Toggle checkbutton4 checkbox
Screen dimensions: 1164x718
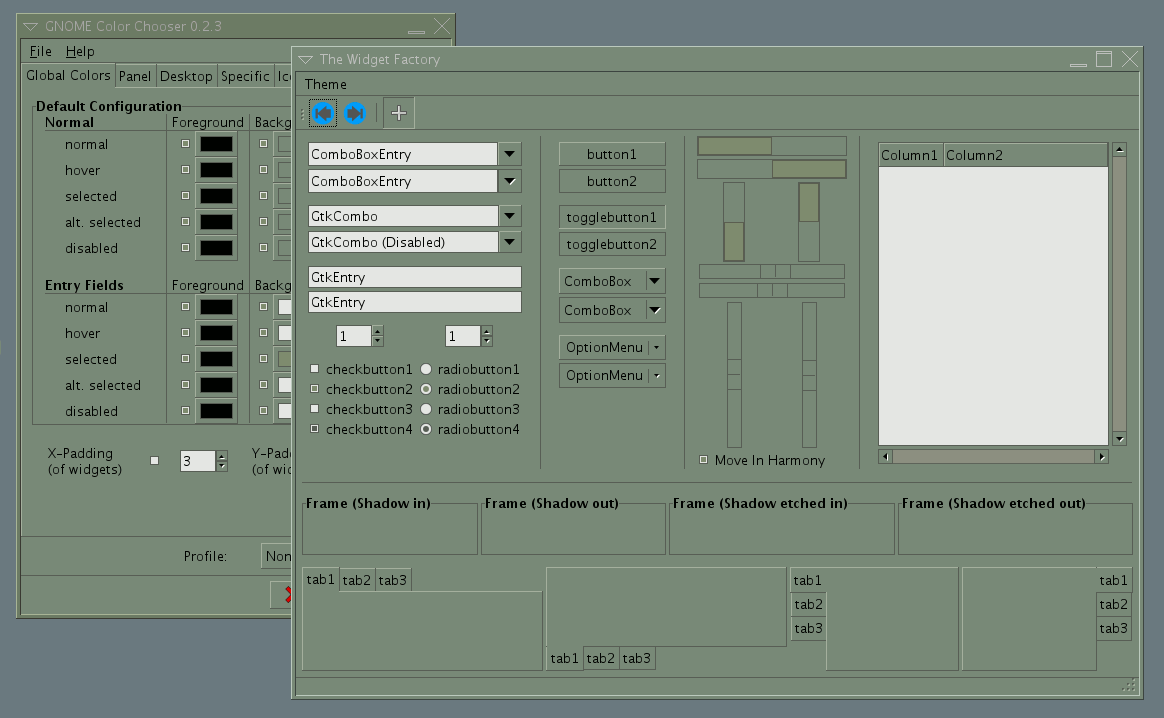click(x=315, y=428)
